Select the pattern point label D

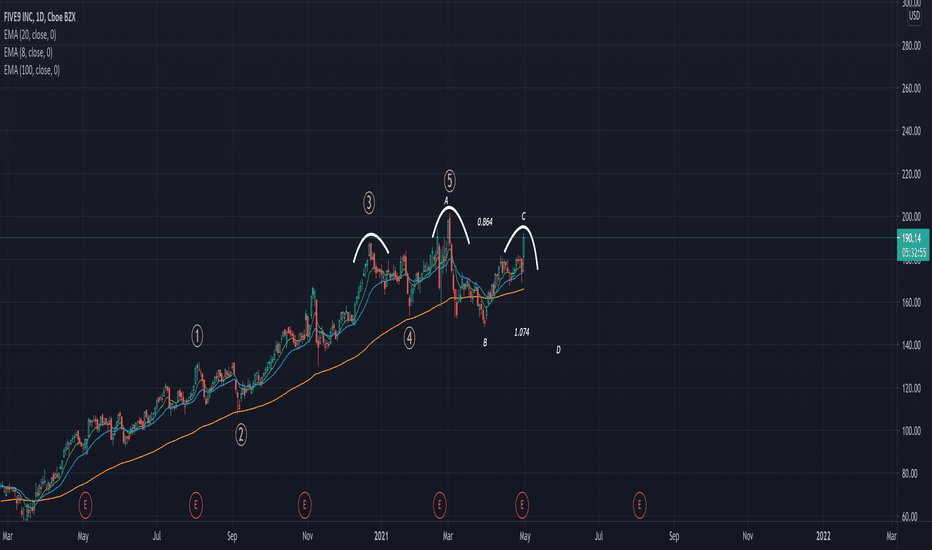558,350
